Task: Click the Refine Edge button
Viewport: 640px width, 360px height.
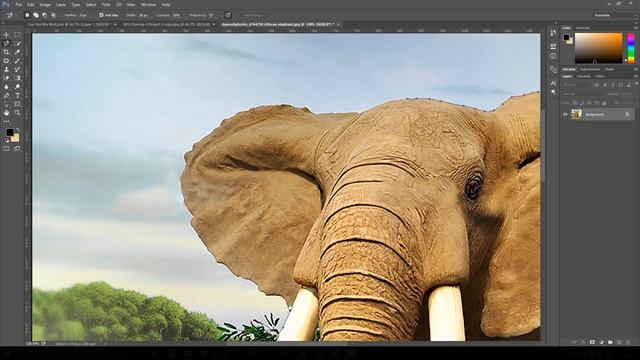Action: pyautogui.click(x=253, y=15)
